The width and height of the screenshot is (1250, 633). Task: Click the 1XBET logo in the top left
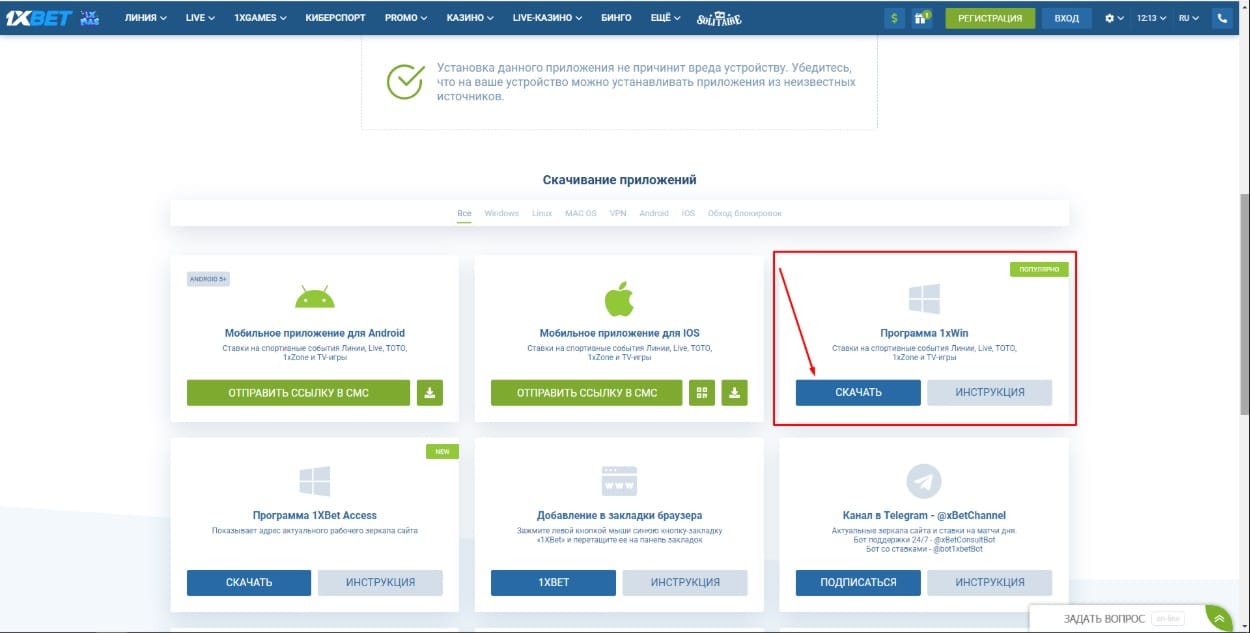tap(40, 16)
